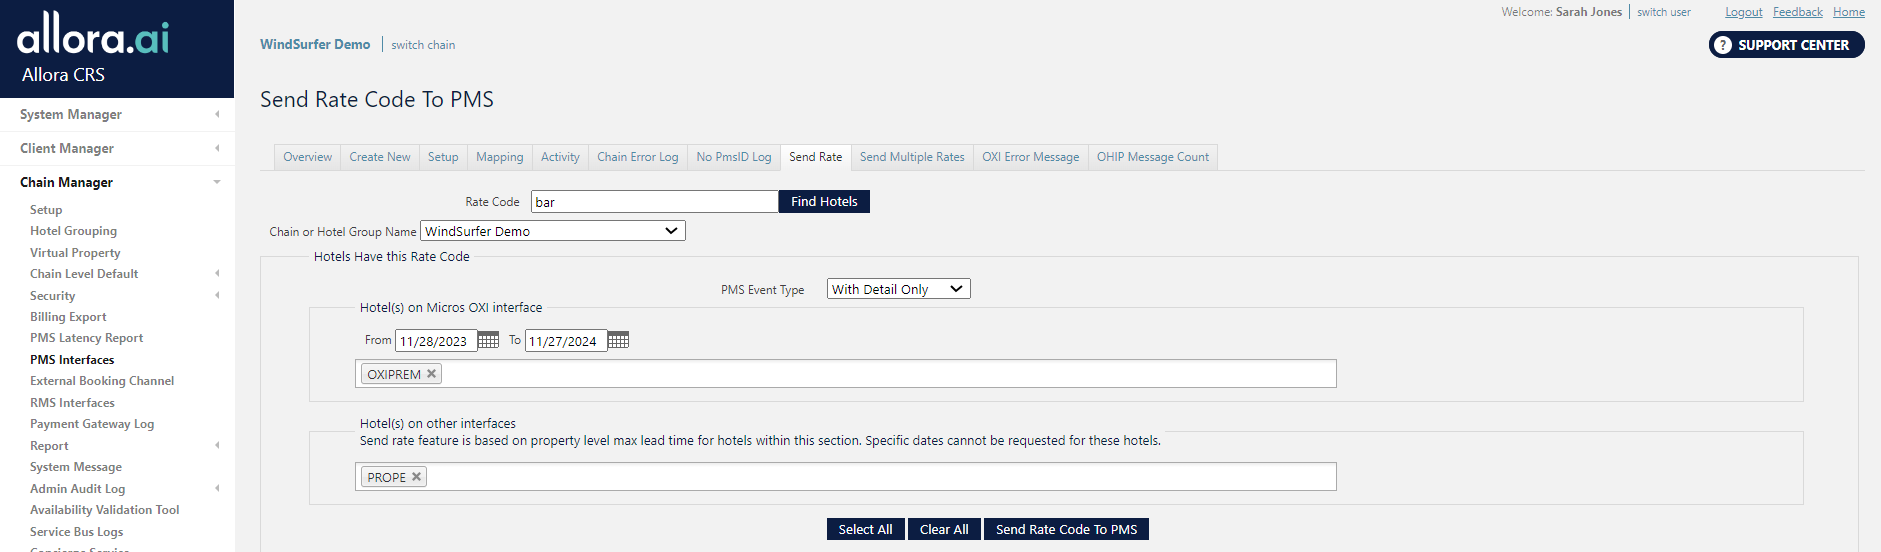Click inside the Micros OXI hotels tag box
Screen dimensions: 1881x552
point(846,374)
